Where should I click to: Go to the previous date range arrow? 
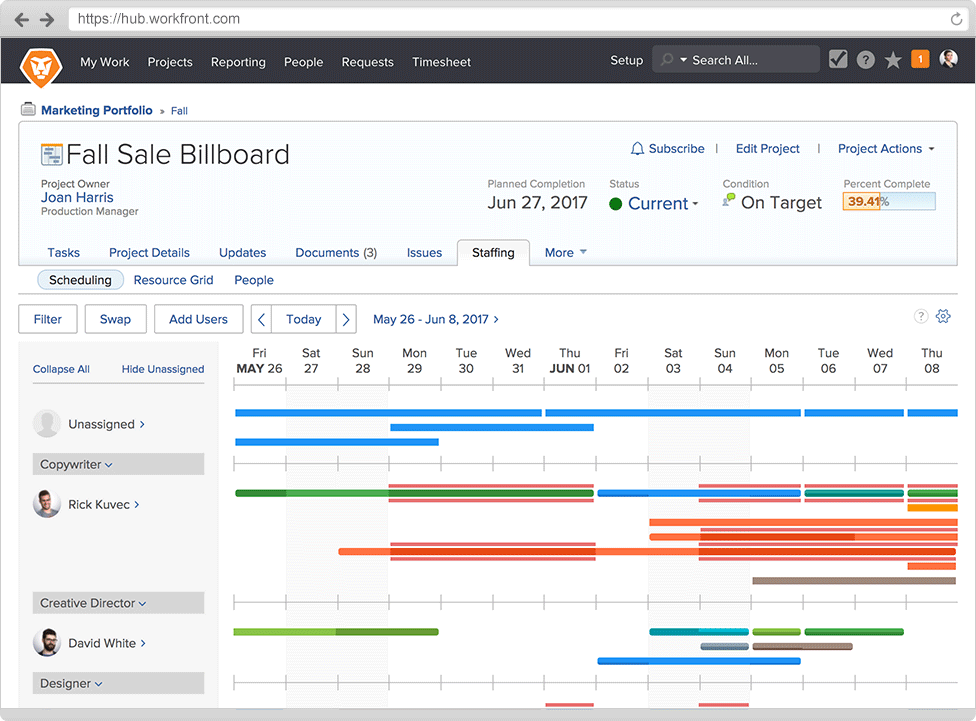click(x=261, y=319)
